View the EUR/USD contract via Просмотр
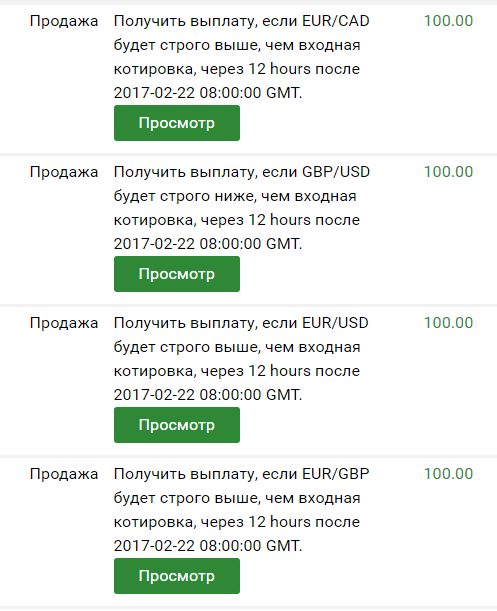This screenshot has height=611, width=497. pos(177,425)
